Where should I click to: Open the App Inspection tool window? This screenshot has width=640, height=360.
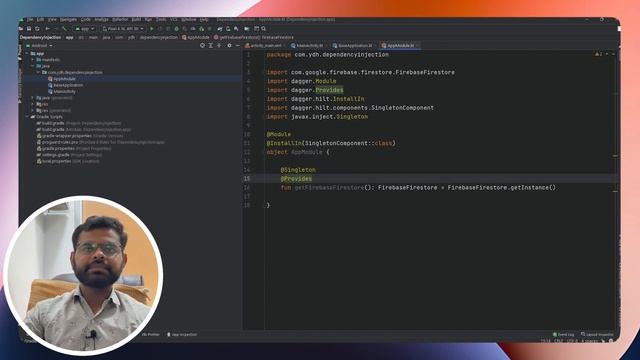click(x=182, y=334)
